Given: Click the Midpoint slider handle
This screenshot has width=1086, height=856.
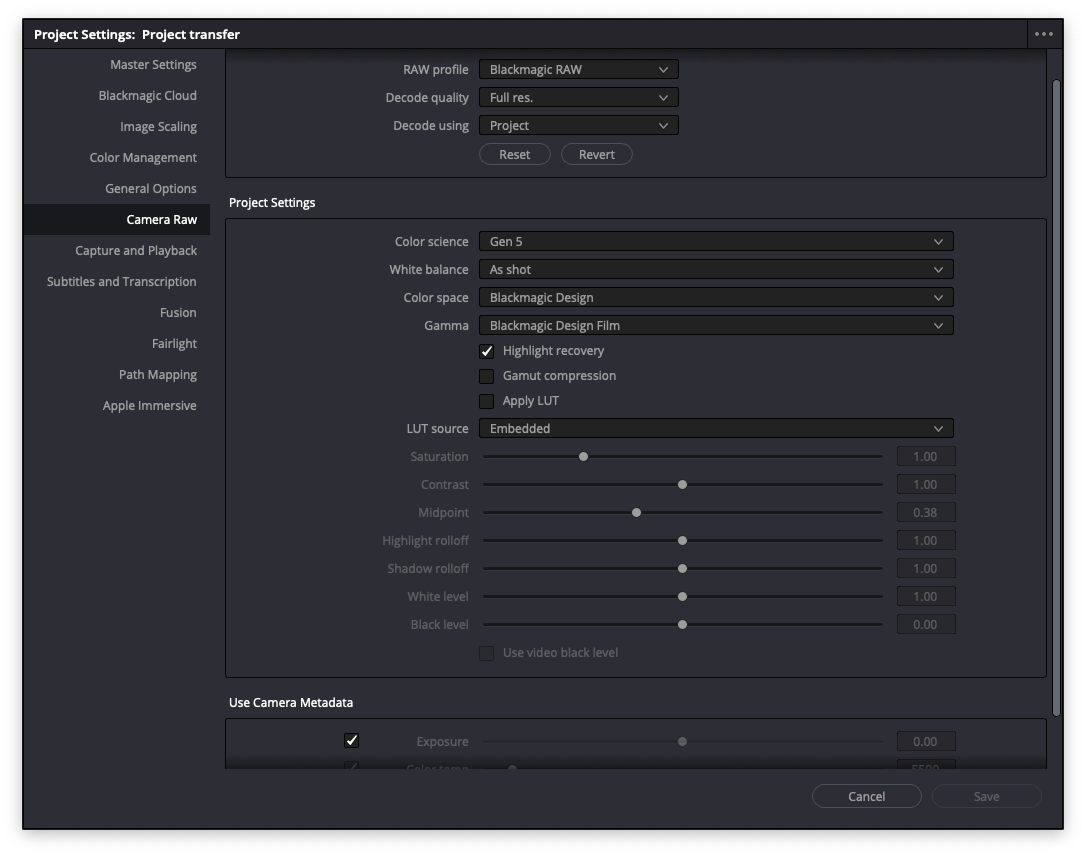Looking at the screenshot, I should (636, 512).
